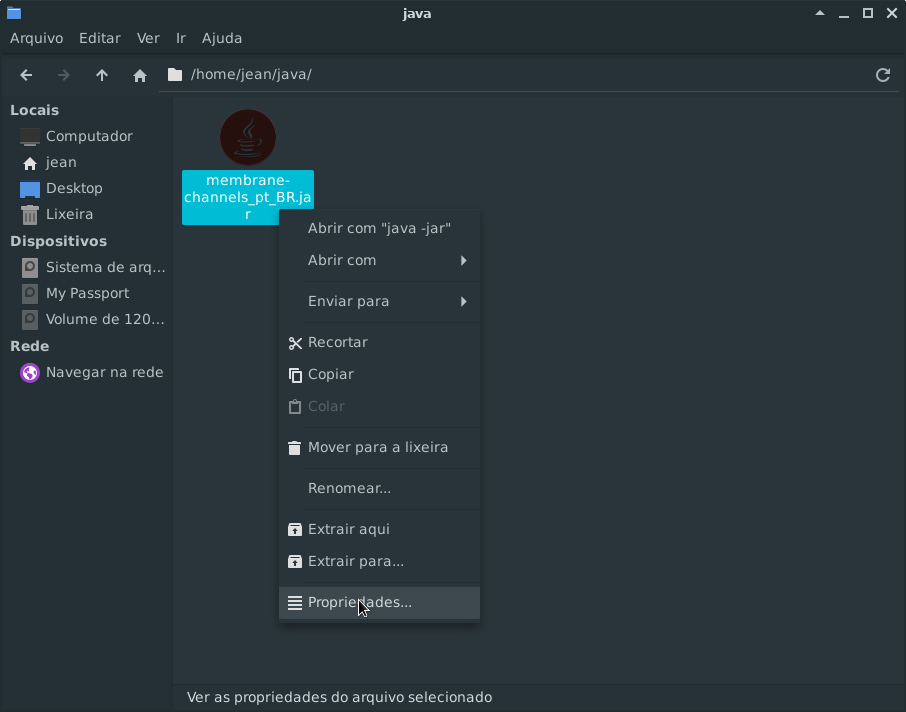Reload the current folder view

(x=882, y=75)
